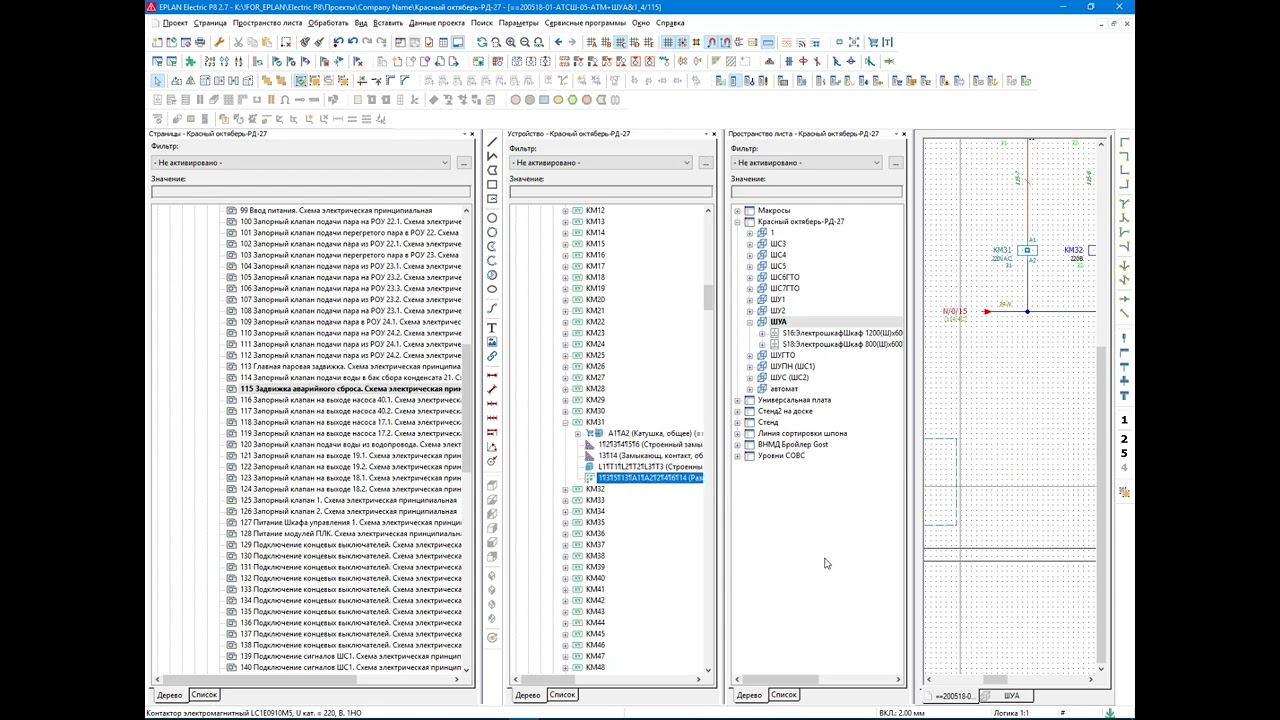This screenshot has width=1280, height=720.
Task: Open the Вставить menu
Action: (x=388, y=23)
